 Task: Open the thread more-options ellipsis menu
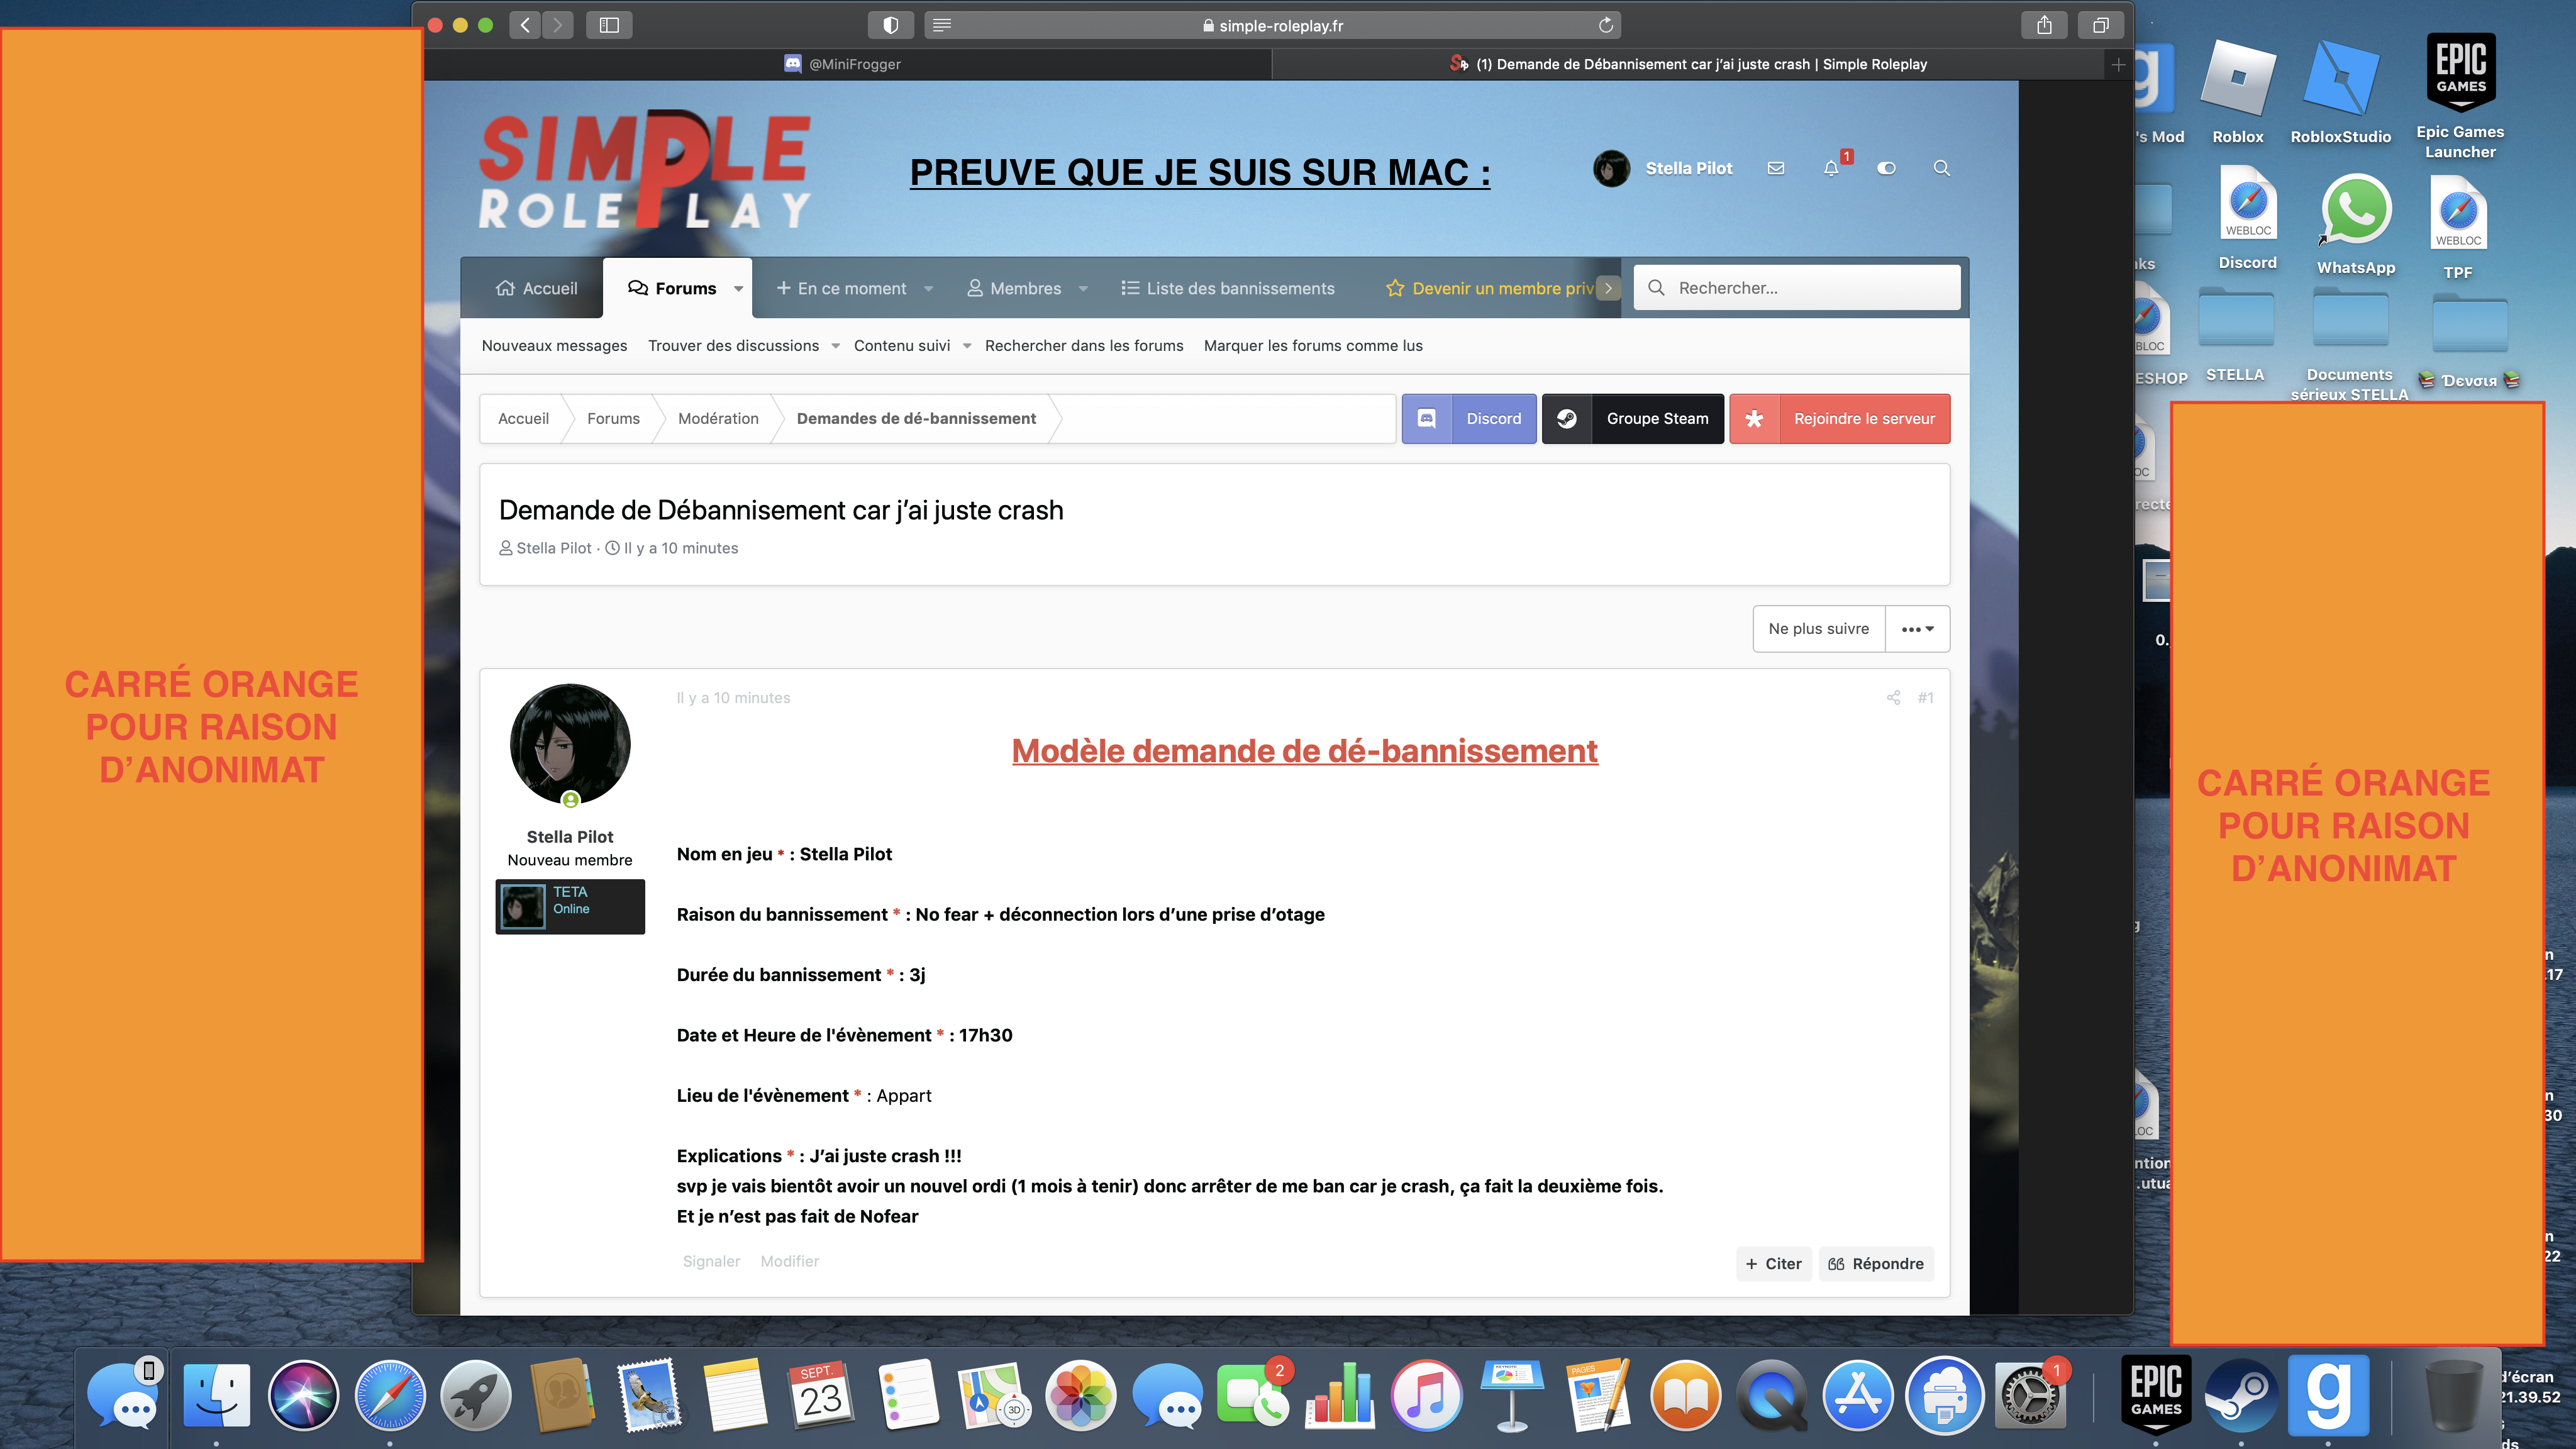[1917, 629]
